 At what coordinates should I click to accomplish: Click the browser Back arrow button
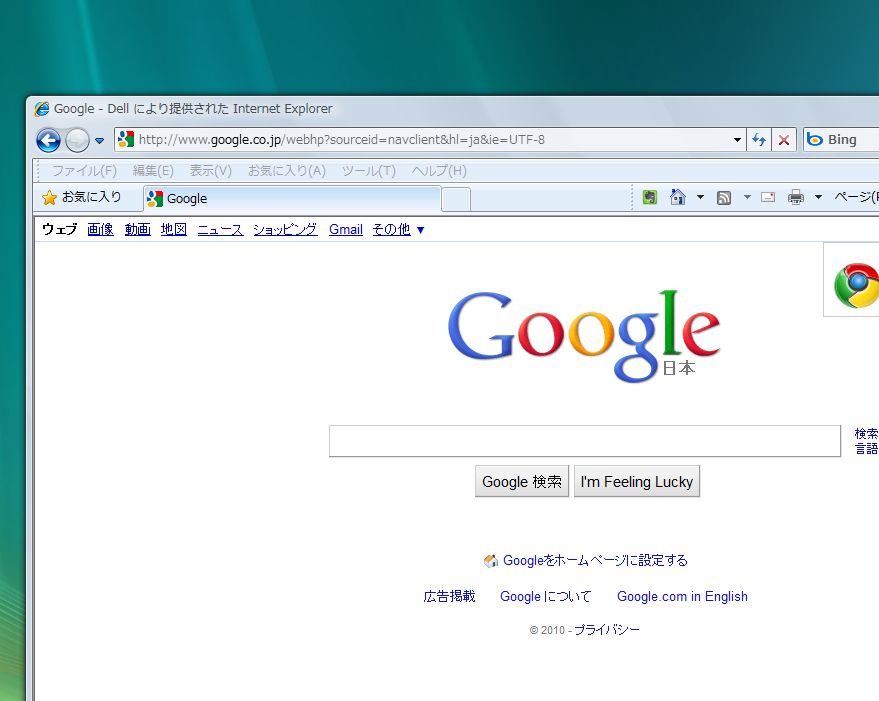(x=48, y=140)
